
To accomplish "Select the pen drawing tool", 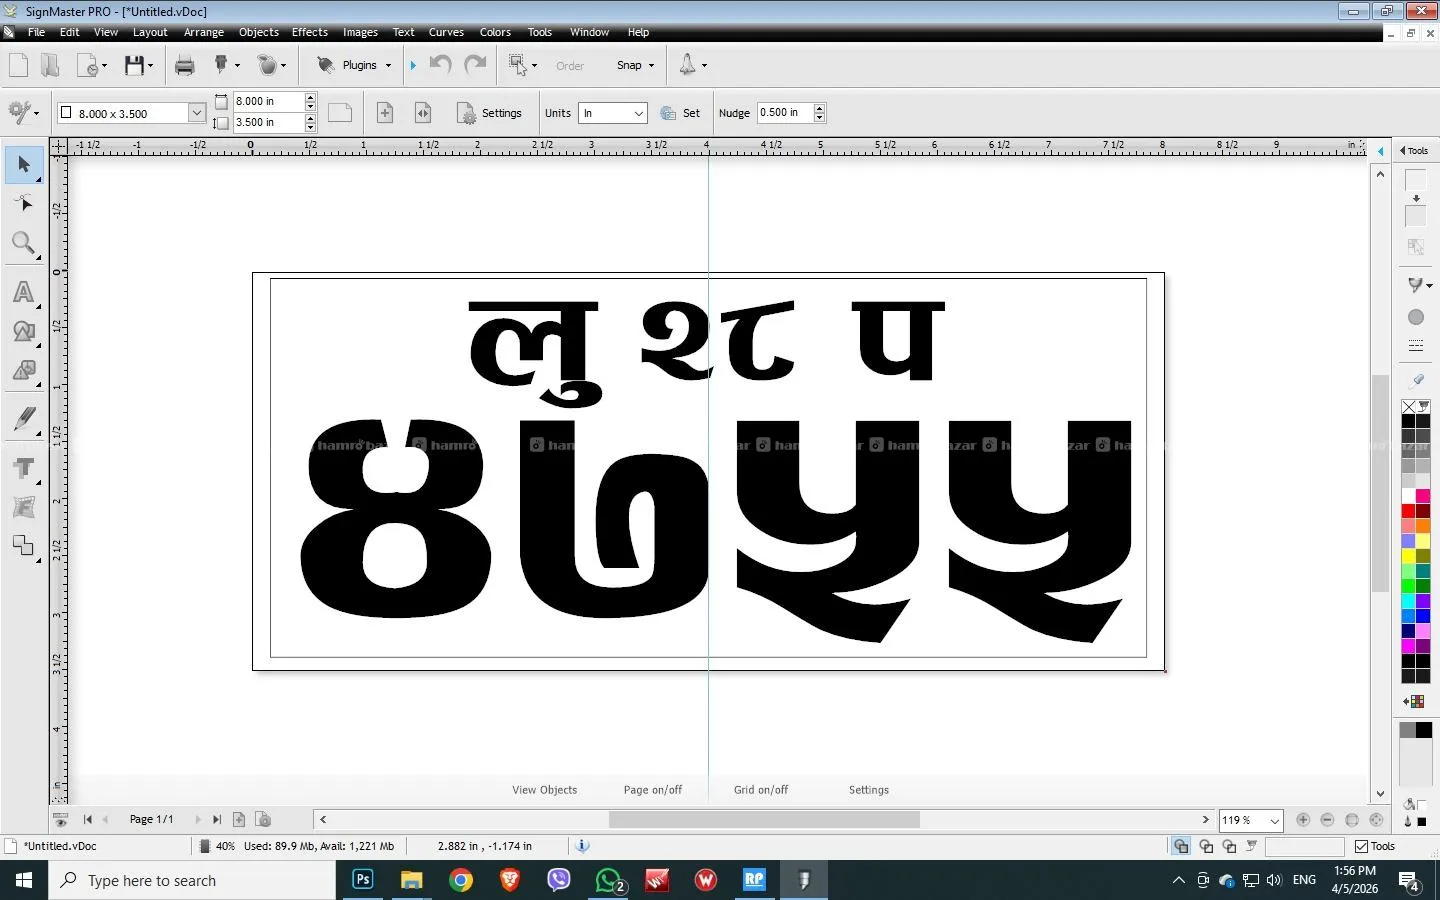I will pos(24,418).
